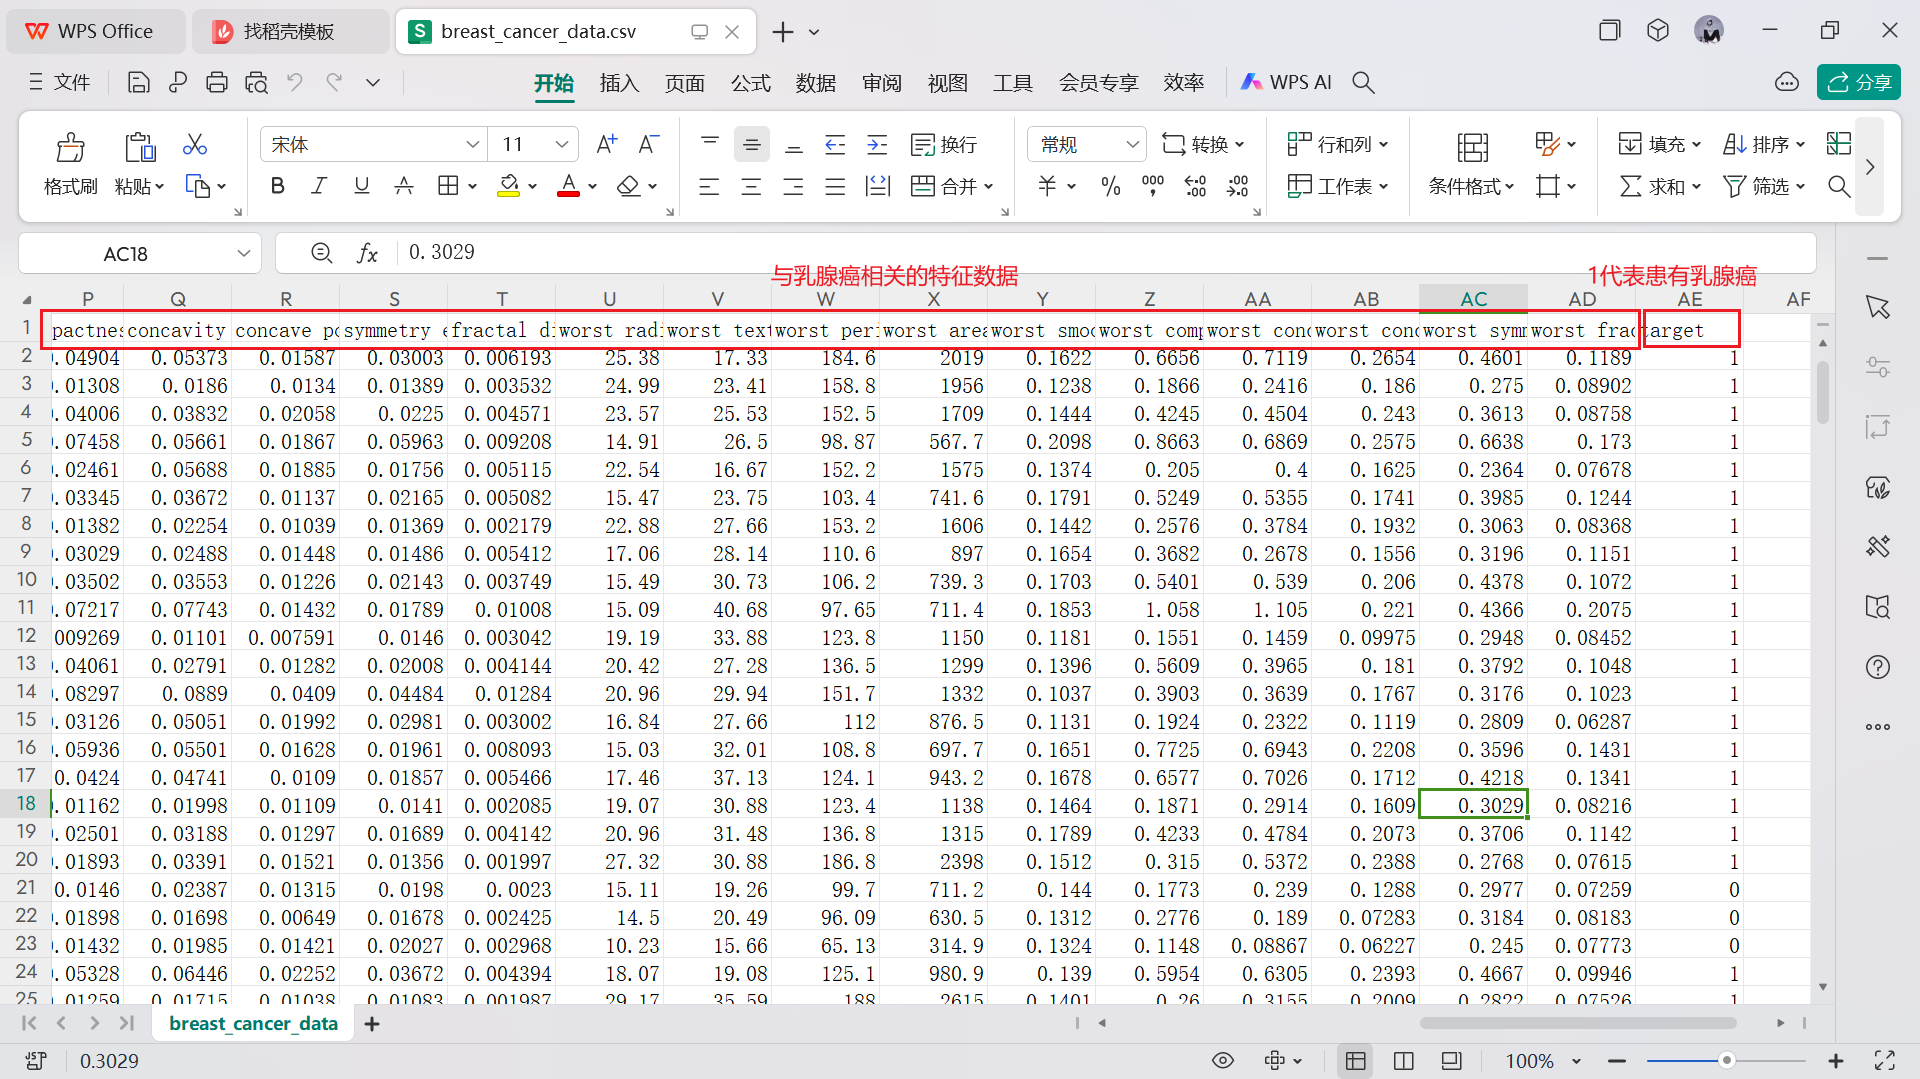Image resolution: width=1920 pixels, height=1079 pixels.
Task: Click 求和 sum button
Action: pos(1660,186)
